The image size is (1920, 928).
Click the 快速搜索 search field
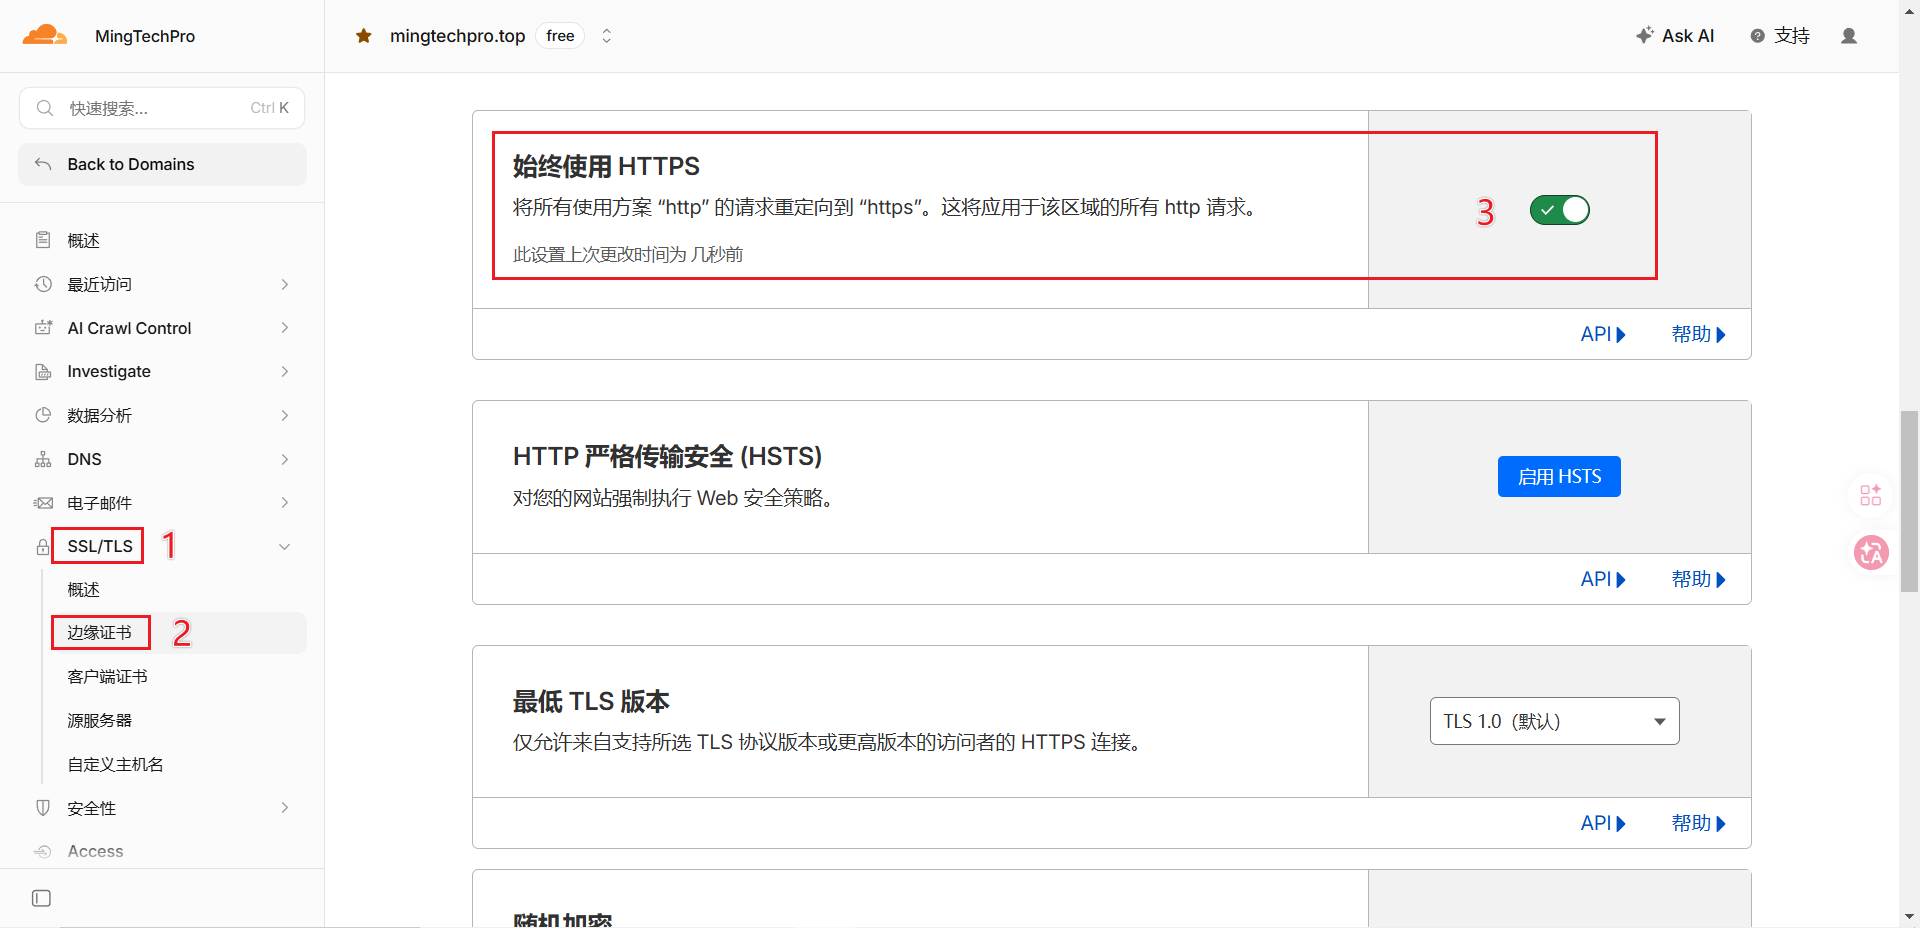[162, 108]
